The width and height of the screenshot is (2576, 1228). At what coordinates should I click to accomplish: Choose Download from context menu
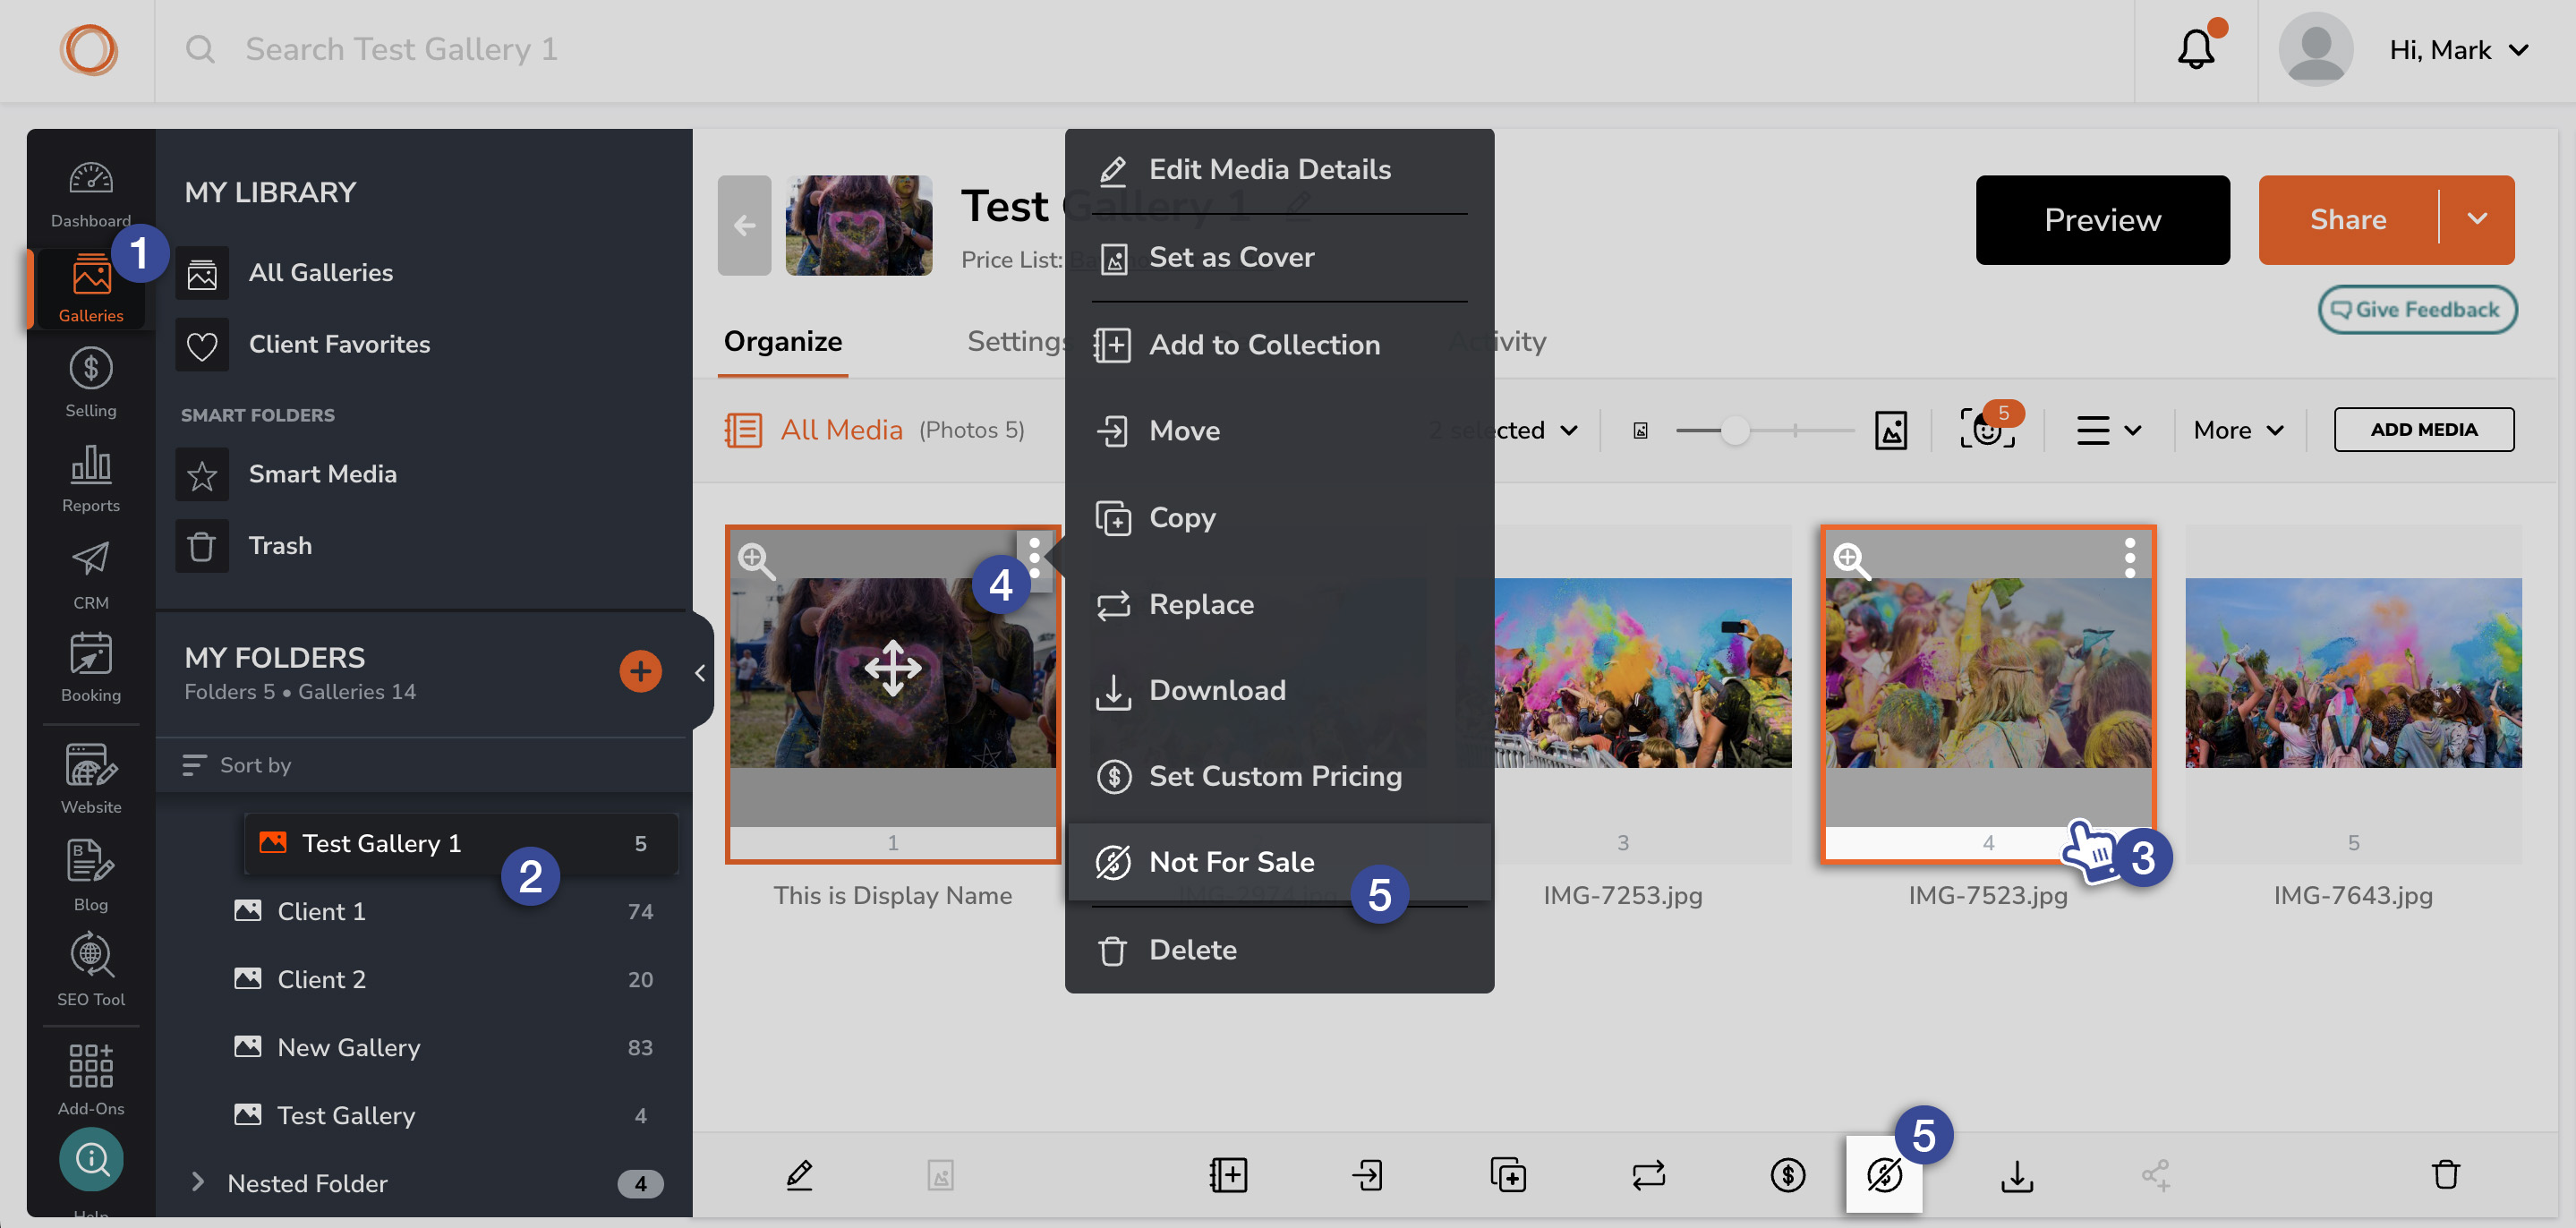1278,690
